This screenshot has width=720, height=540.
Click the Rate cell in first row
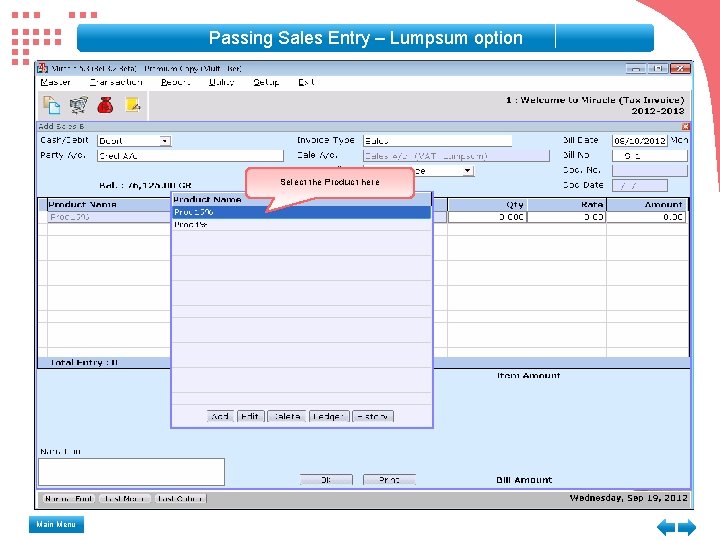pos(567,217)
